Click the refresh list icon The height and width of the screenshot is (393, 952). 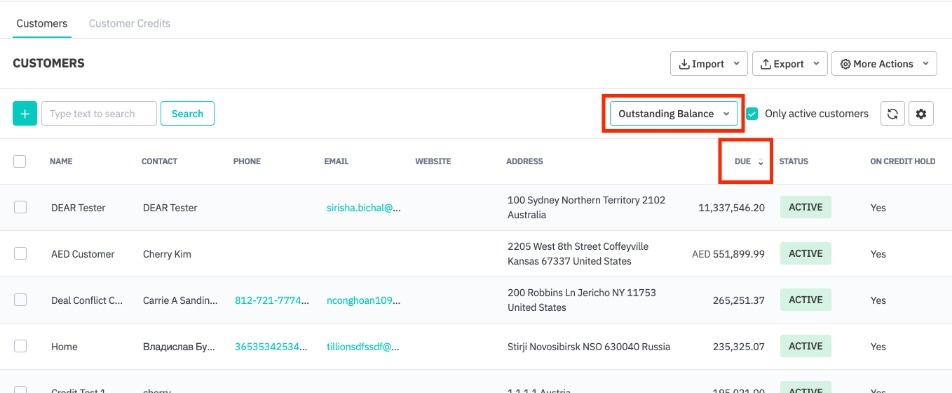892,114
